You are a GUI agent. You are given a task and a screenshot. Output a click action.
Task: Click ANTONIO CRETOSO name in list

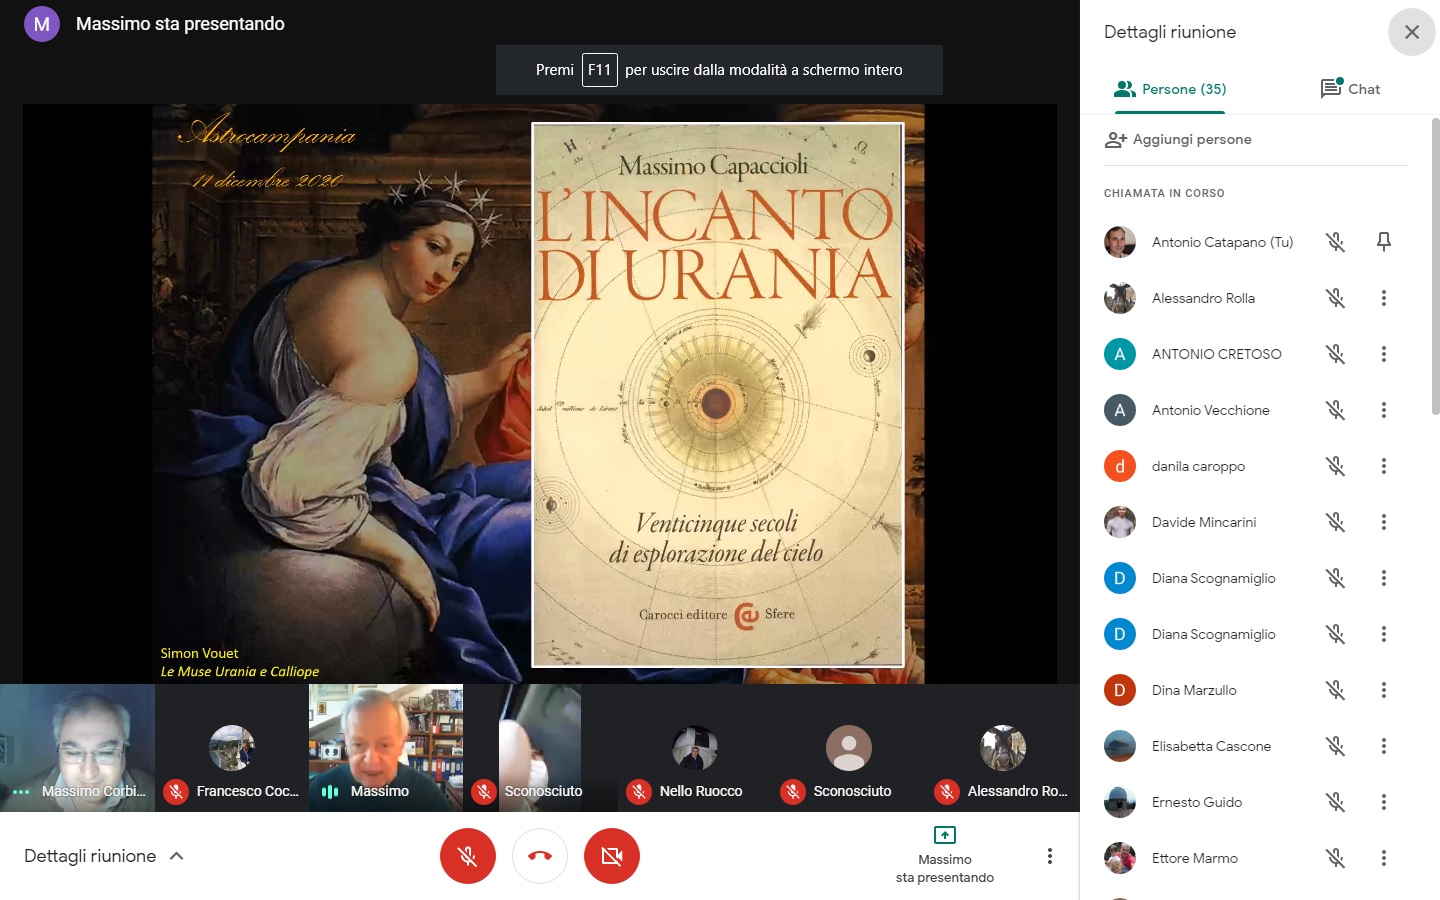point(1216,354)
